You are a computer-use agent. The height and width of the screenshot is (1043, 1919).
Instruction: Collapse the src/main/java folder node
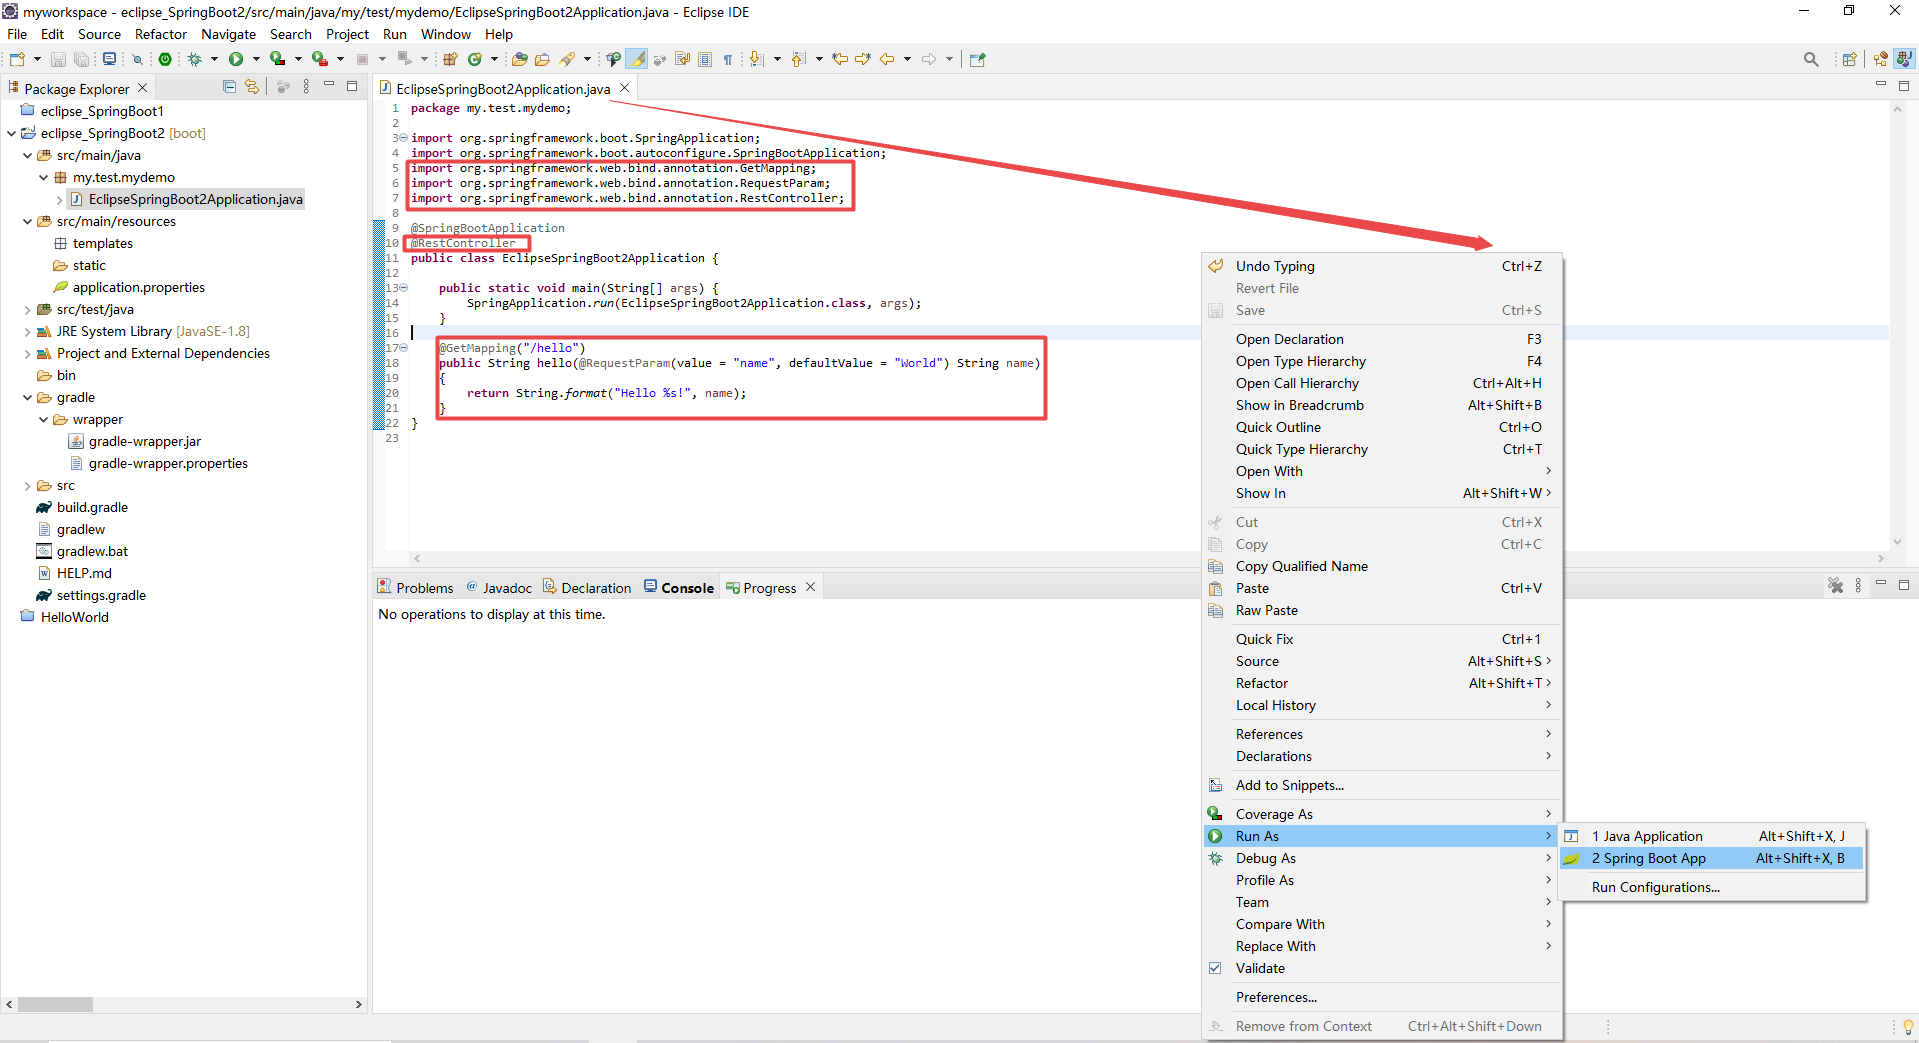coord(27,155)
